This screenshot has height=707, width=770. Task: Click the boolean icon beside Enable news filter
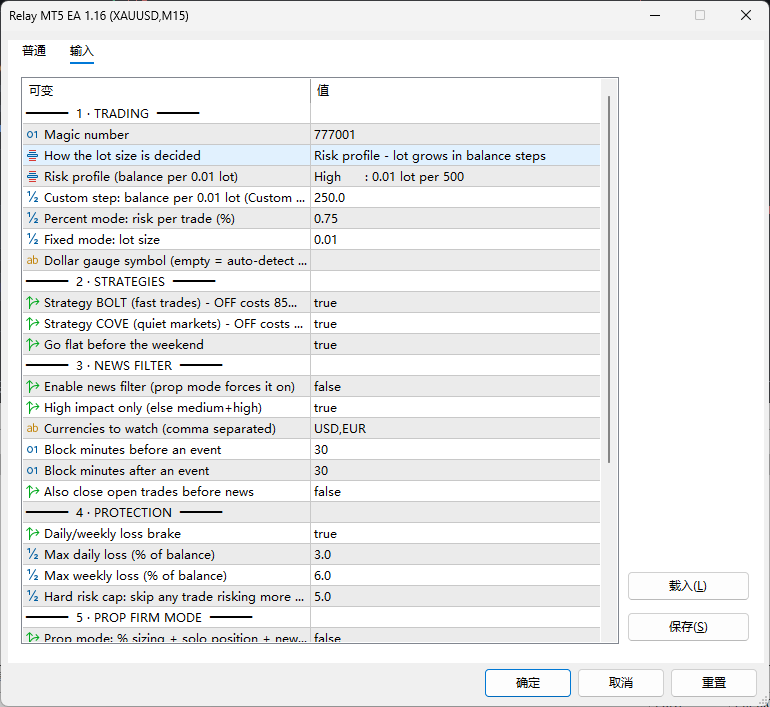coord(32,386)
